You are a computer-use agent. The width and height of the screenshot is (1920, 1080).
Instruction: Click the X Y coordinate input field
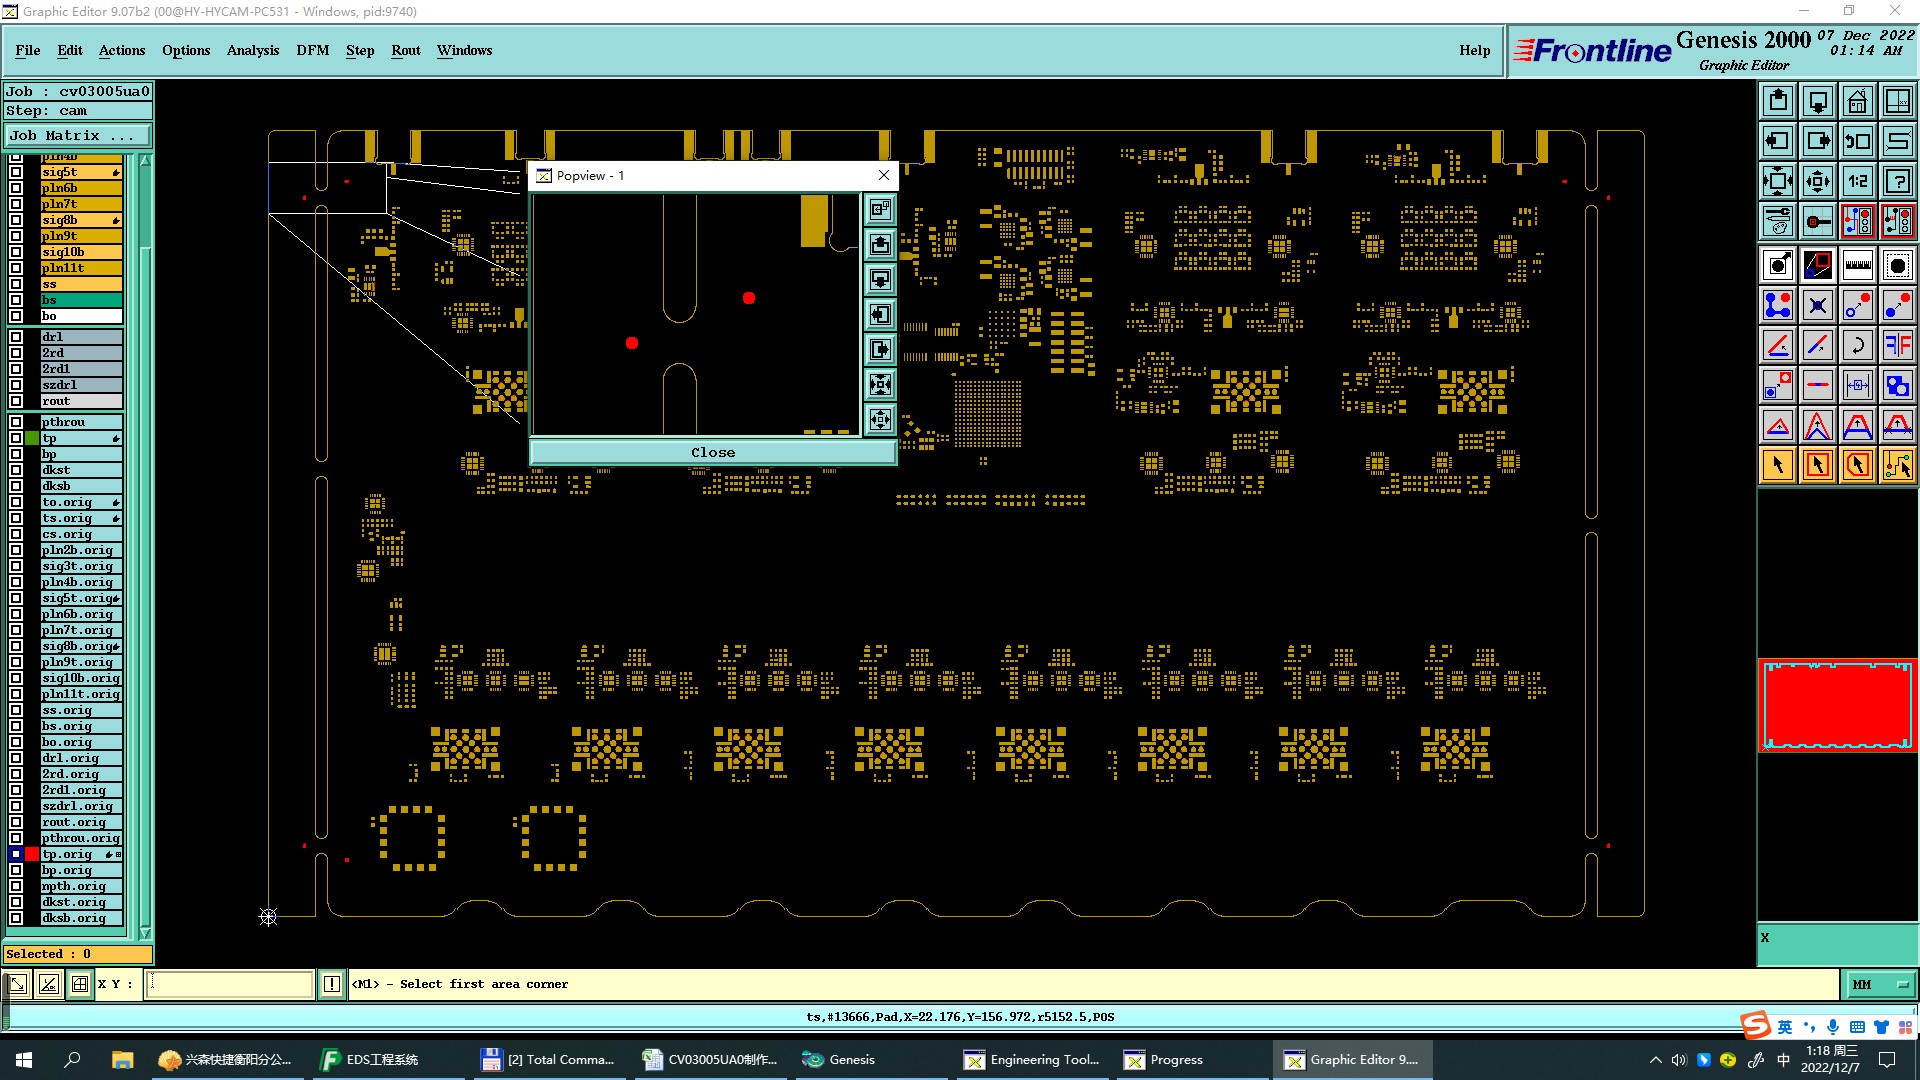tap(230, 984)
